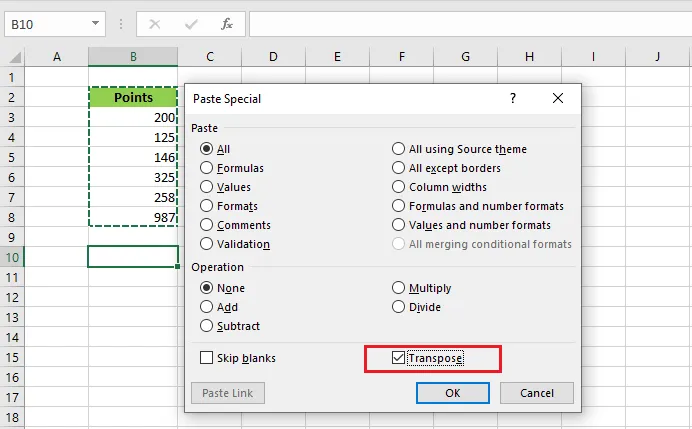This screenshot has height=429, width=692.
Task: Select column H header
Action: click(x=529, y=57)
